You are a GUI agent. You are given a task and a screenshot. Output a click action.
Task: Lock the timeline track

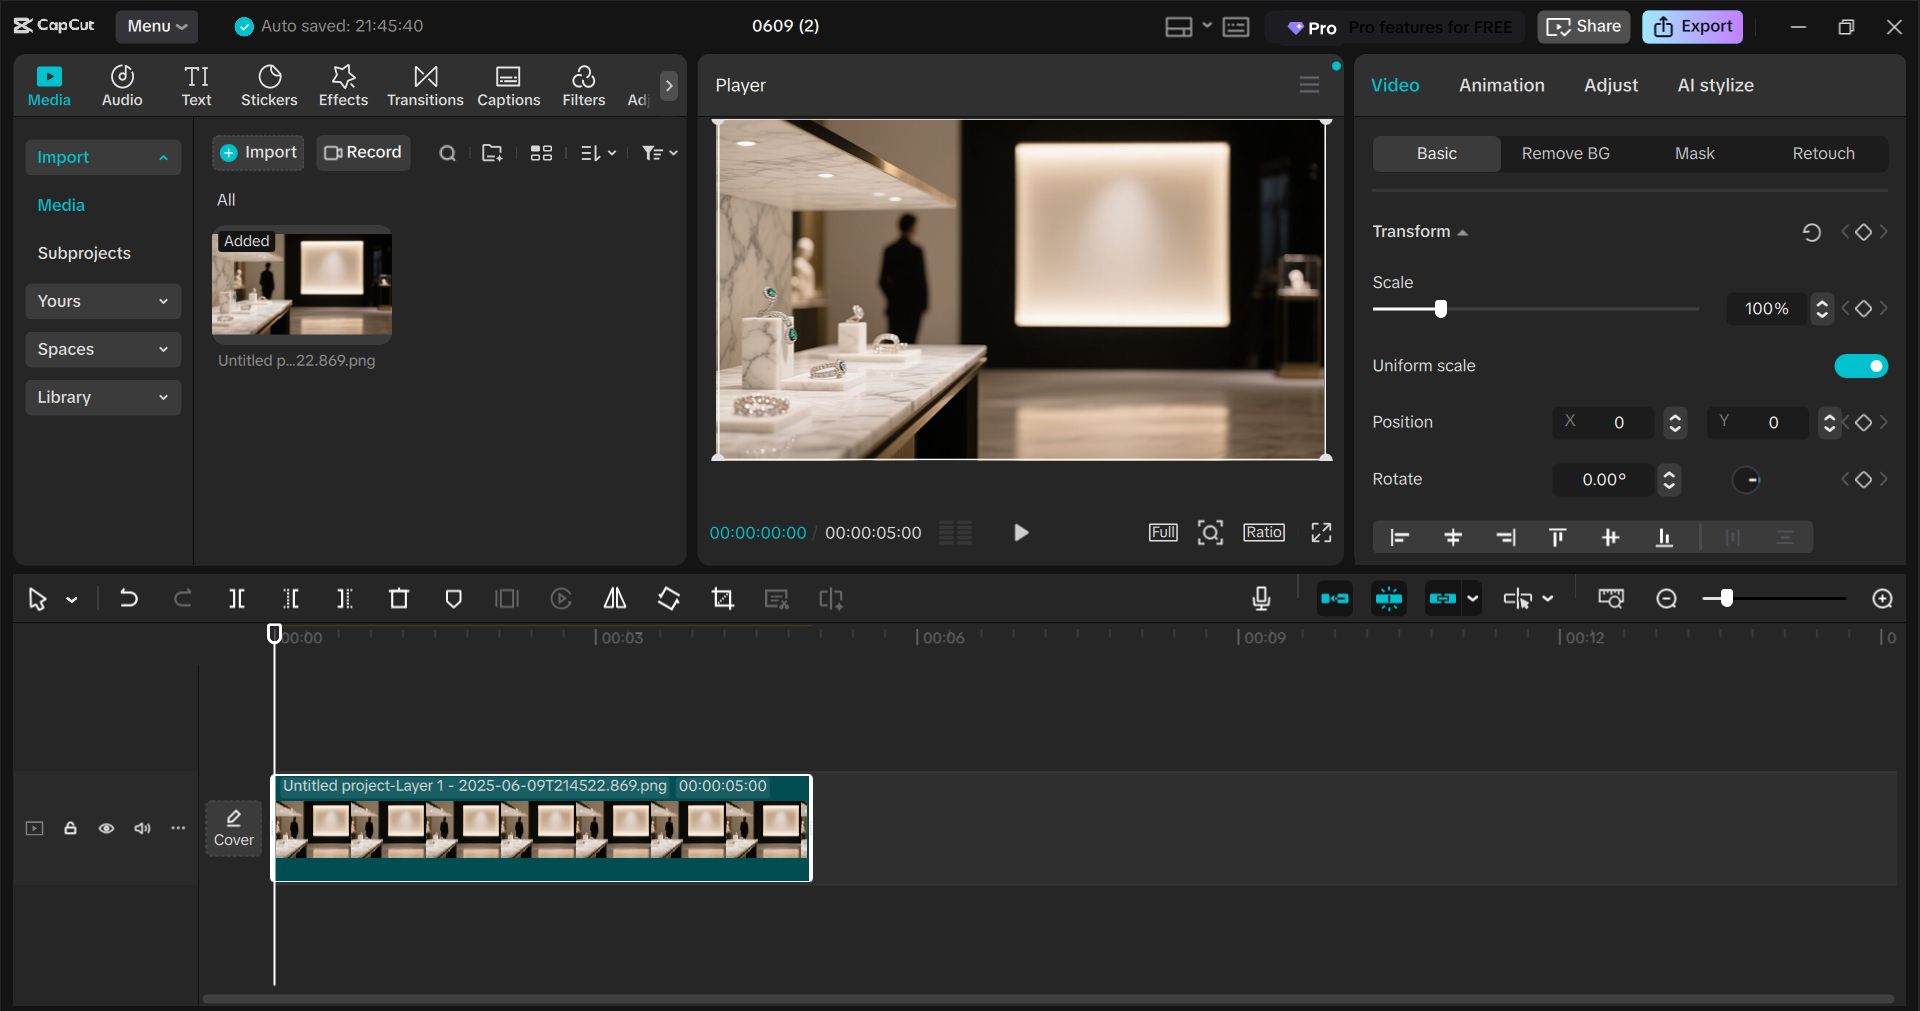point(70,828)
